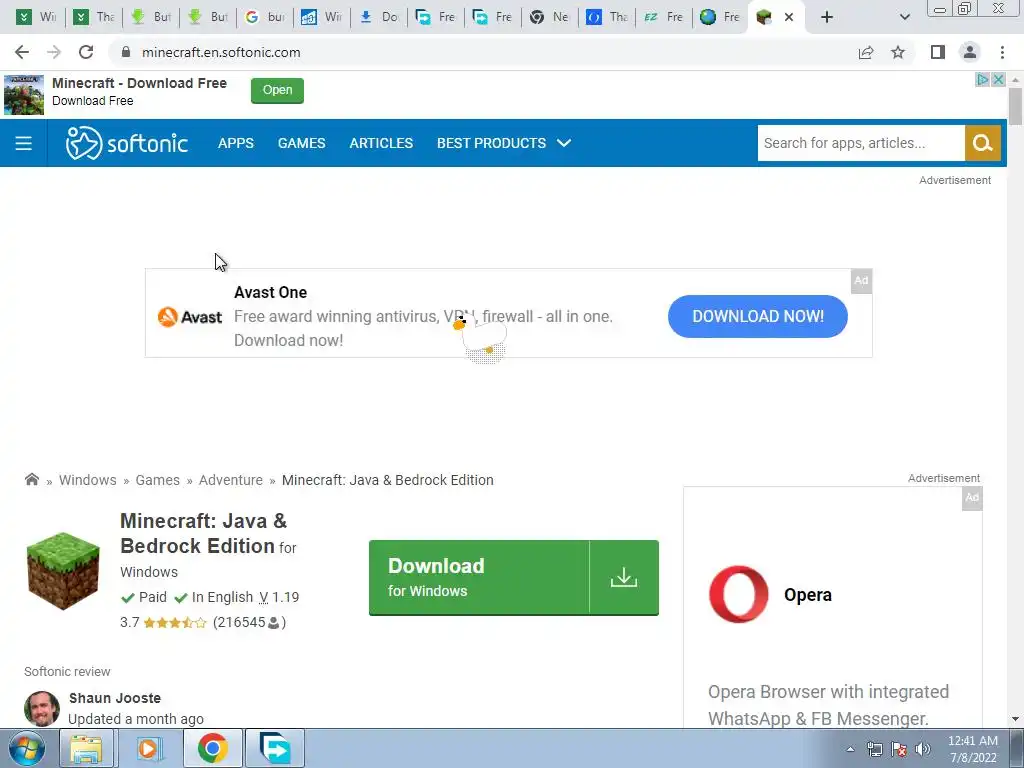Viewport: 1024px width, 768px height.
Task: Open the Chrome side panel icon
Action: pos(938,52)
